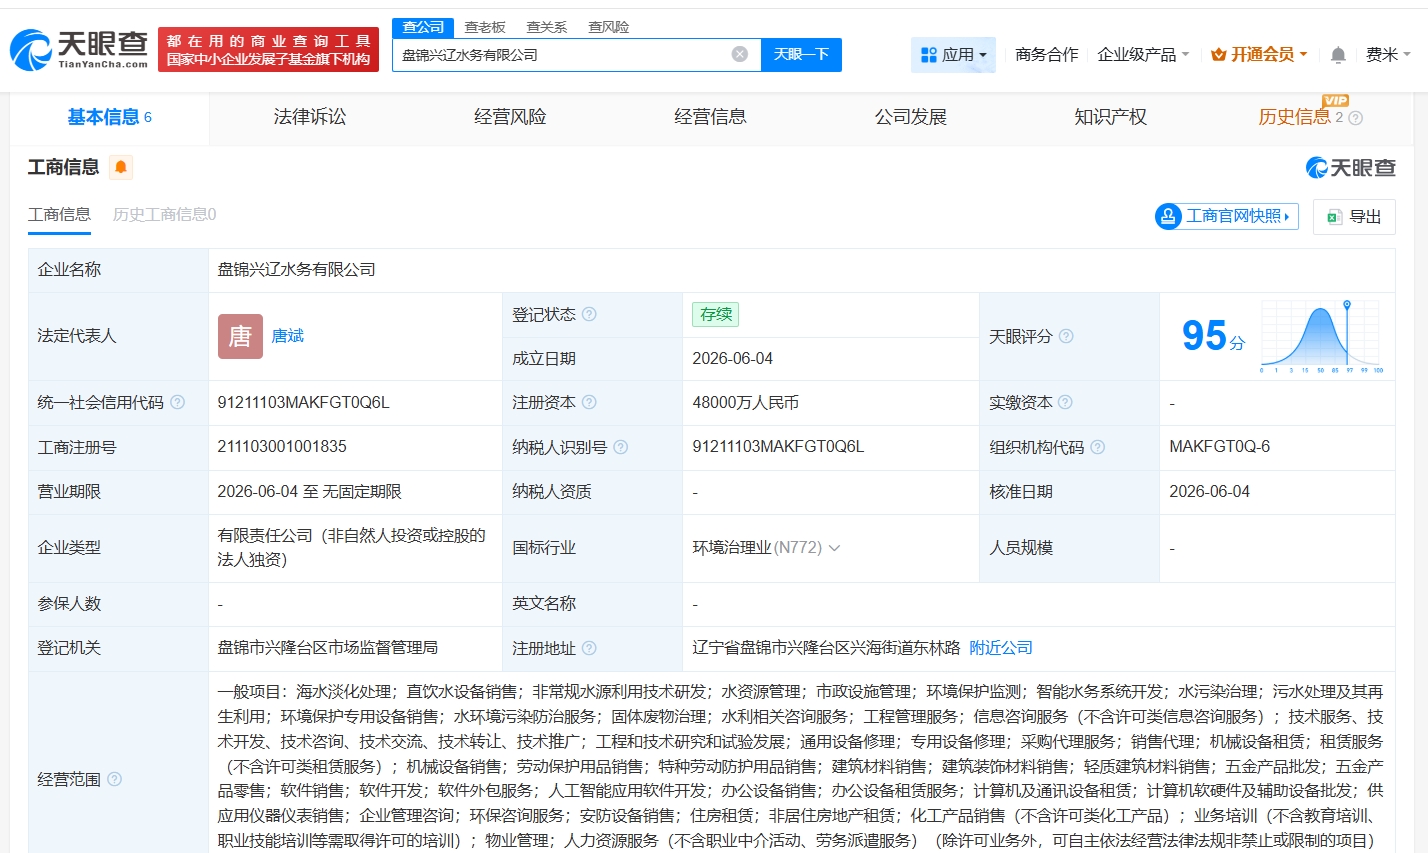Click address 辽宁省盘锦市兴隆台区兴海街道东林路
The width and height of the screenshot is (1428, 853).
point(826,648)
